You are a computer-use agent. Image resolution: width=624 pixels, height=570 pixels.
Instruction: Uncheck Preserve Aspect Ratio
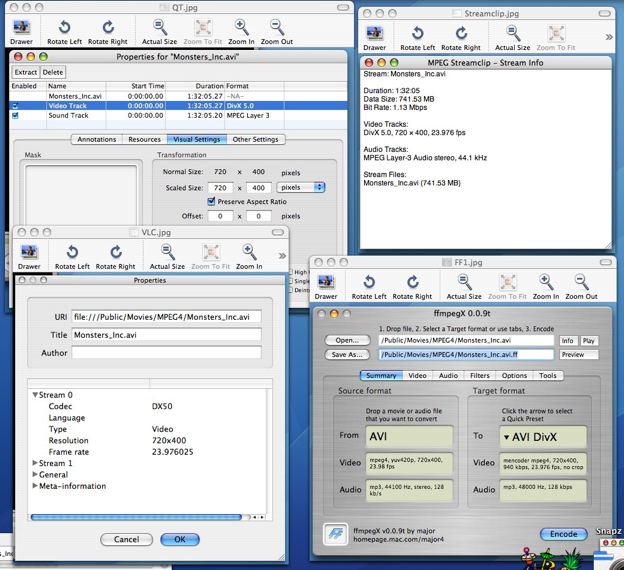click(211, 201)
